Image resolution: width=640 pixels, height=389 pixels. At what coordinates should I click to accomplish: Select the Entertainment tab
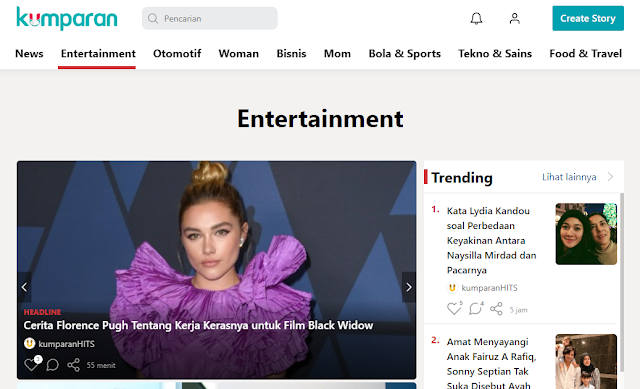coord(98,53)
